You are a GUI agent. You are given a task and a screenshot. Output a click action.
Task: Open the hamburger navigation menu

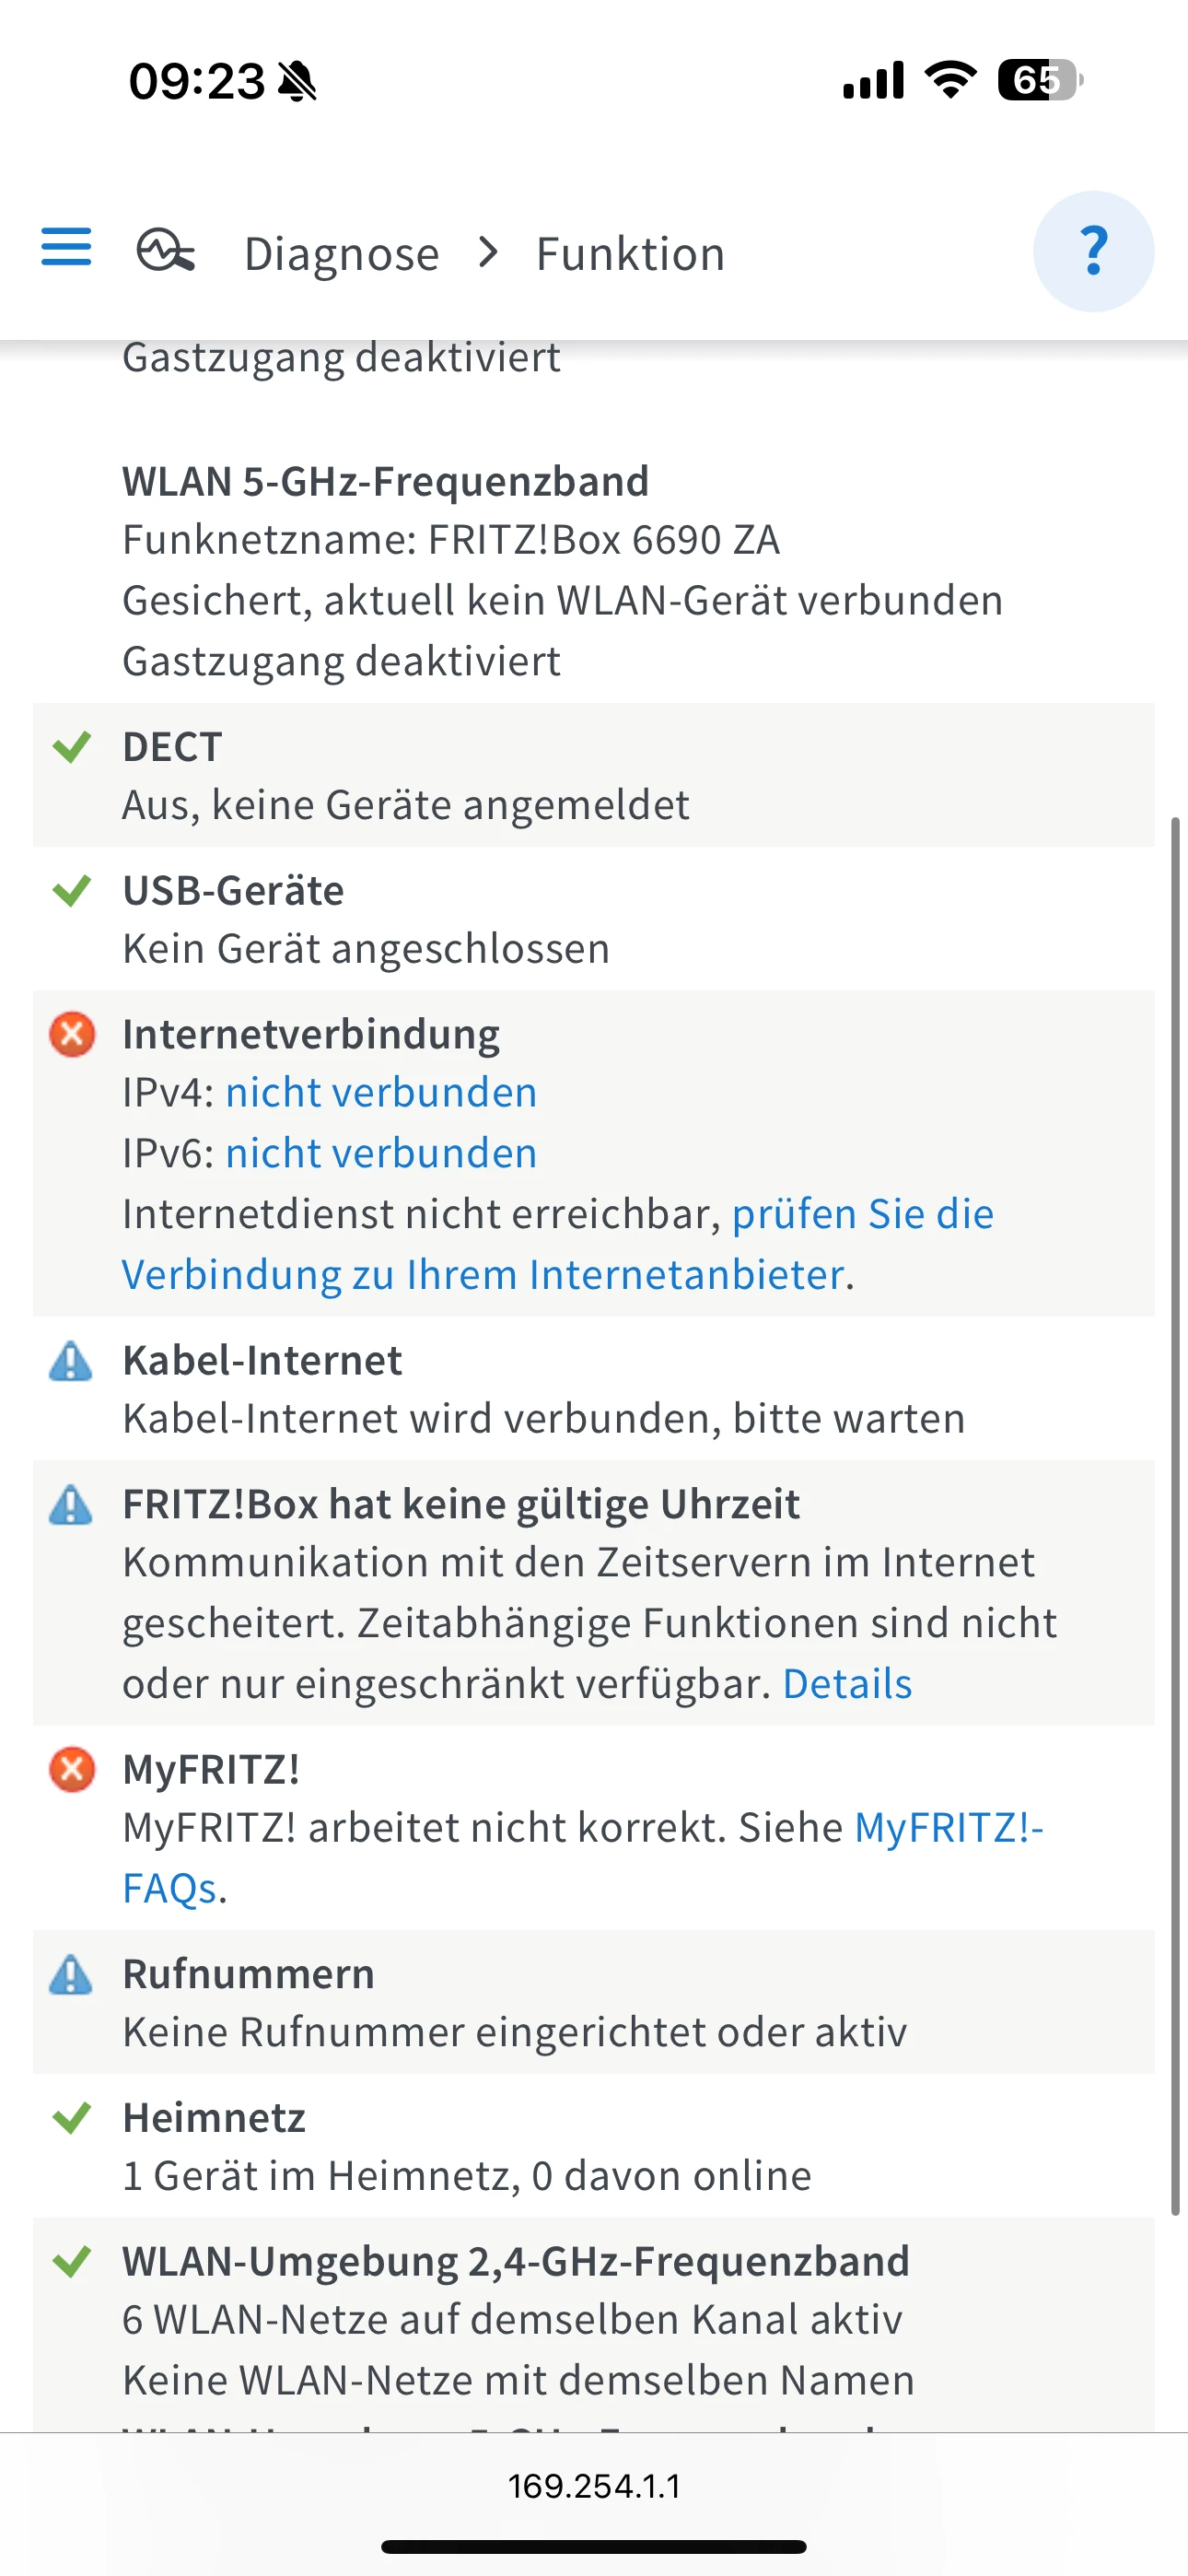pyautogui.click(x=66, y=247)
